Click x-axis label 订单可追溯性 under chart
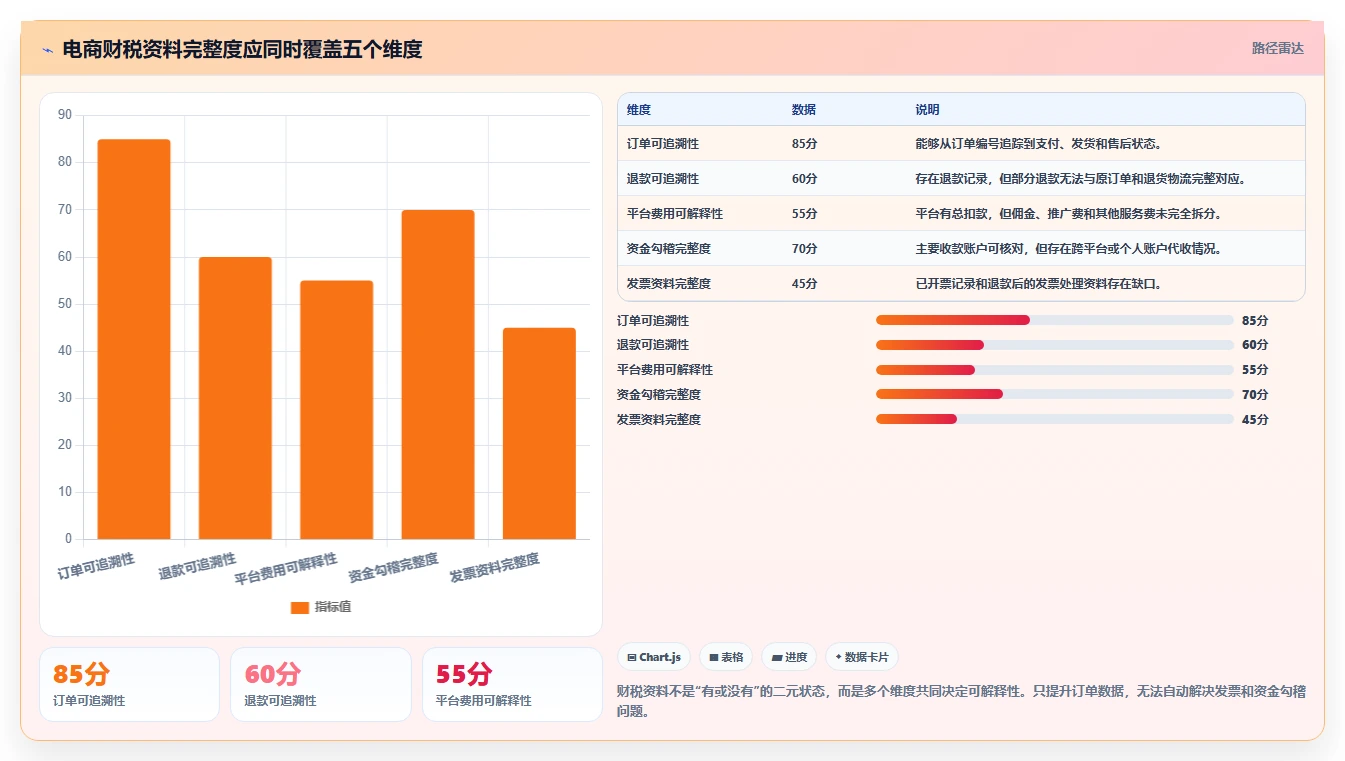1345x761 pixels. [x=96, y=566]
